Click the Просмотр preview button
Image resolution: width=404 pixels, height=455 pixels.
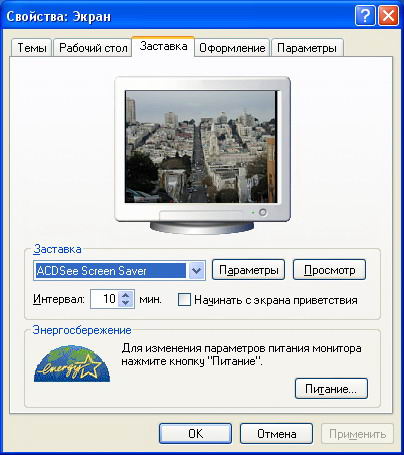(x=329, y=270)
